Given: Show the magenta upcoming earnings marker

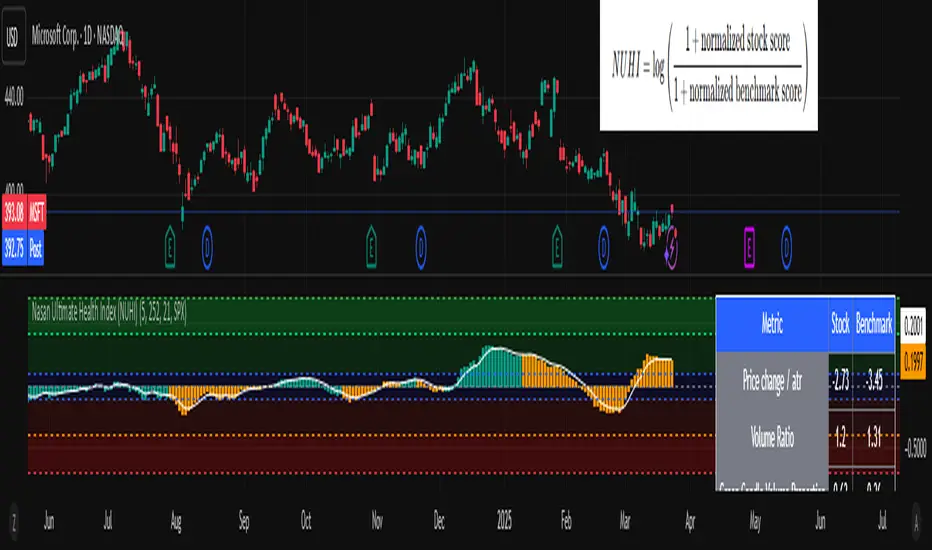Looking at the screenshot, I should pyautogui.click(x=749, y=247).
